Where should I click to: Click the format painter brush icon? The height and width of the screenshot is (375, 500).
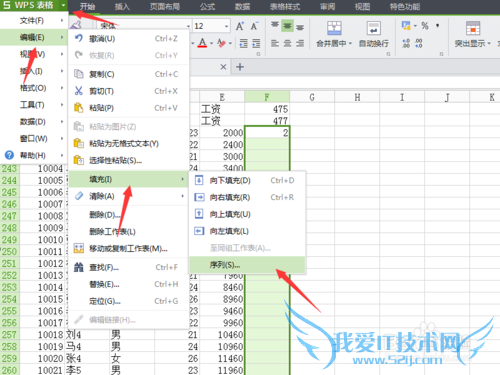click(76, 25)
